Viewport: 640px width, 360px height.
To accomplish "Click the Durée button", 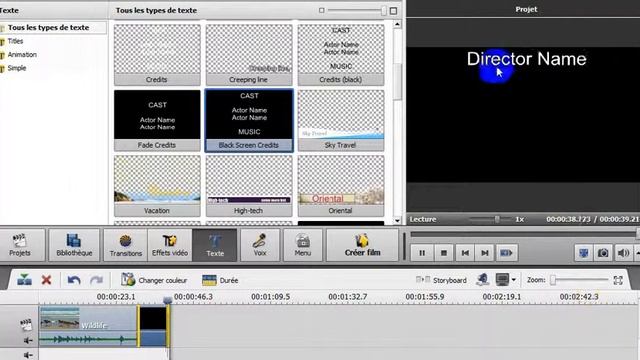I will click(220, 280).
